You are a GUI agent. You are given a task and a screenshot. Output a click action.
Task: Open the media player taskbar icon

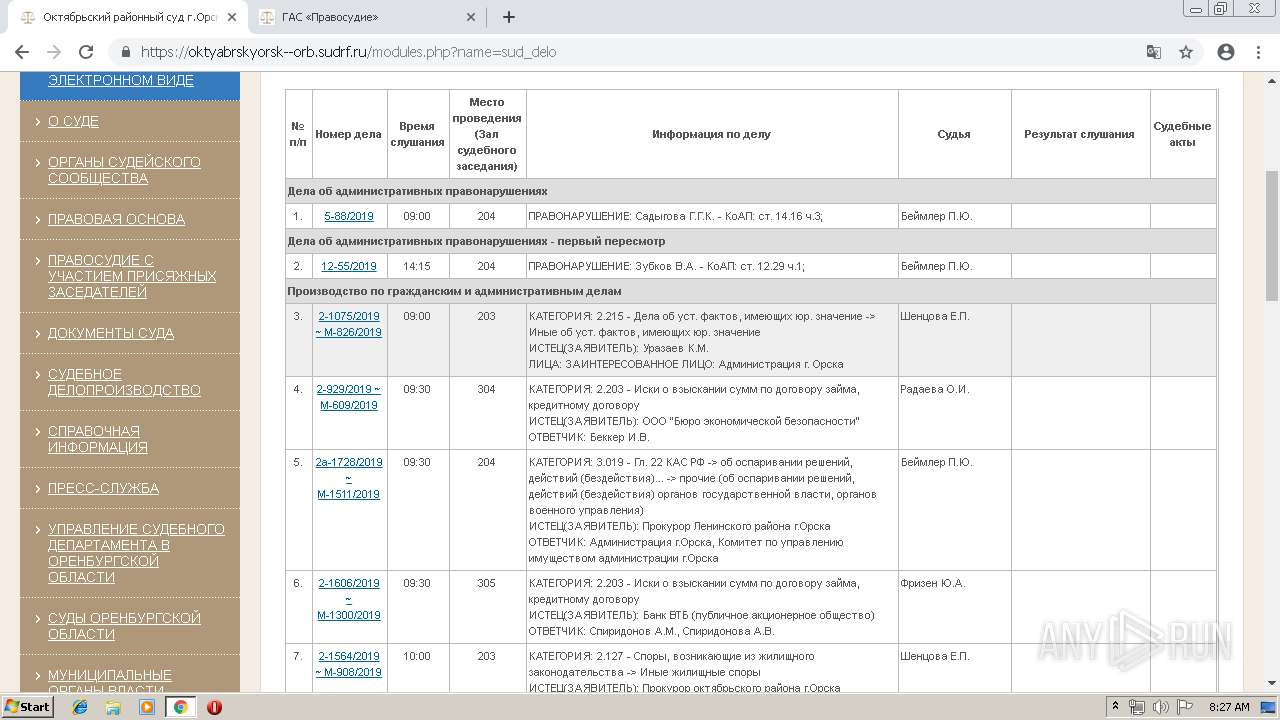pyautogui.click(x=147, y=707)
